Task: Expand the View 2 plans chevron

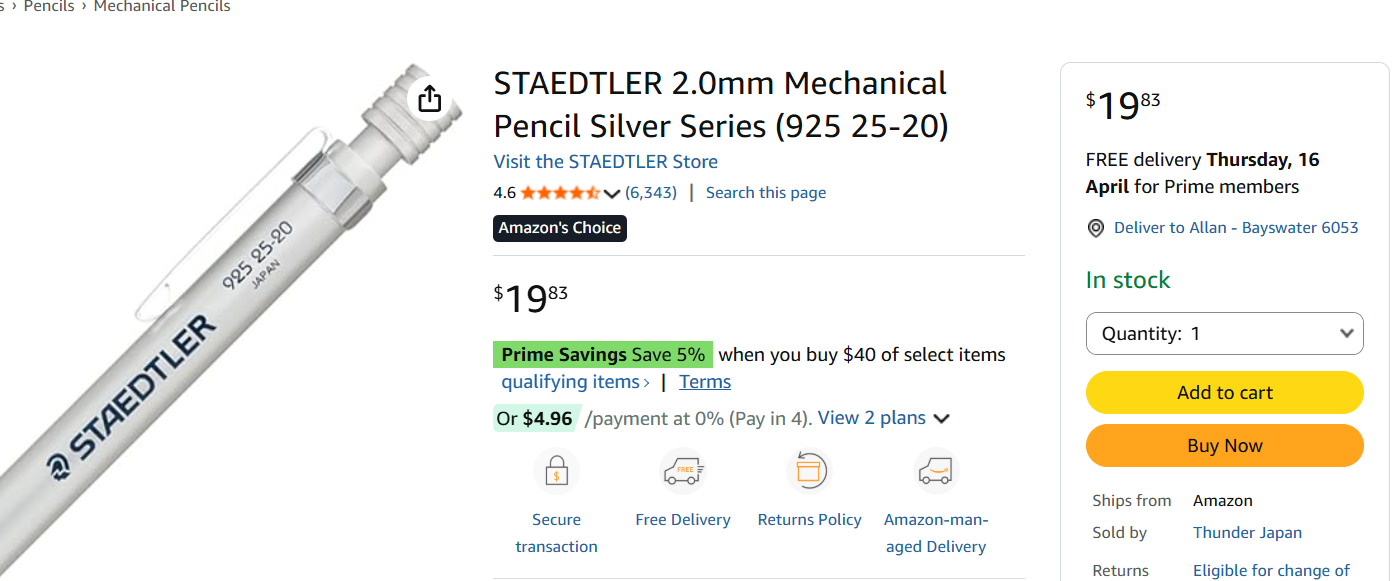Action: coord(941,419)
